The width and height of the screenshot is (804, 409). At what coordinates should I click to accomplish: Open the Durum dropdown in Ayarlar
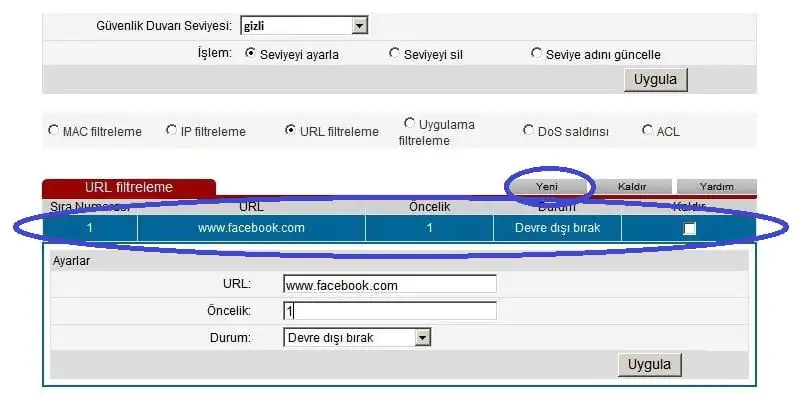pos(357,338)
